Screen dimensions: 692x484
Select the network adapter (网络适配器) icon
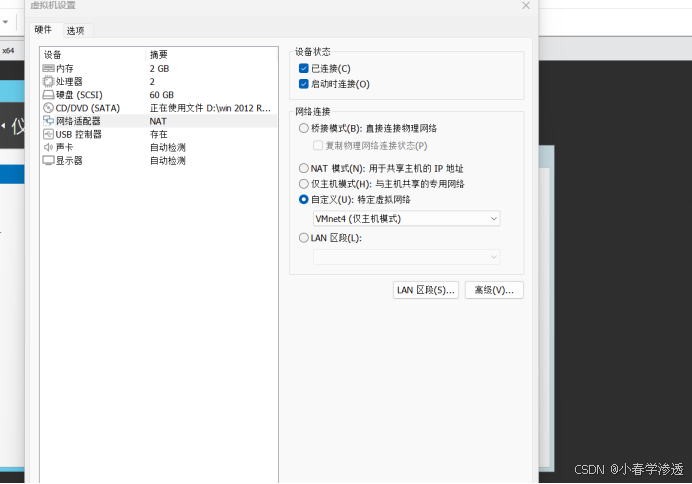pyautogui.click(x=48, y=121)
